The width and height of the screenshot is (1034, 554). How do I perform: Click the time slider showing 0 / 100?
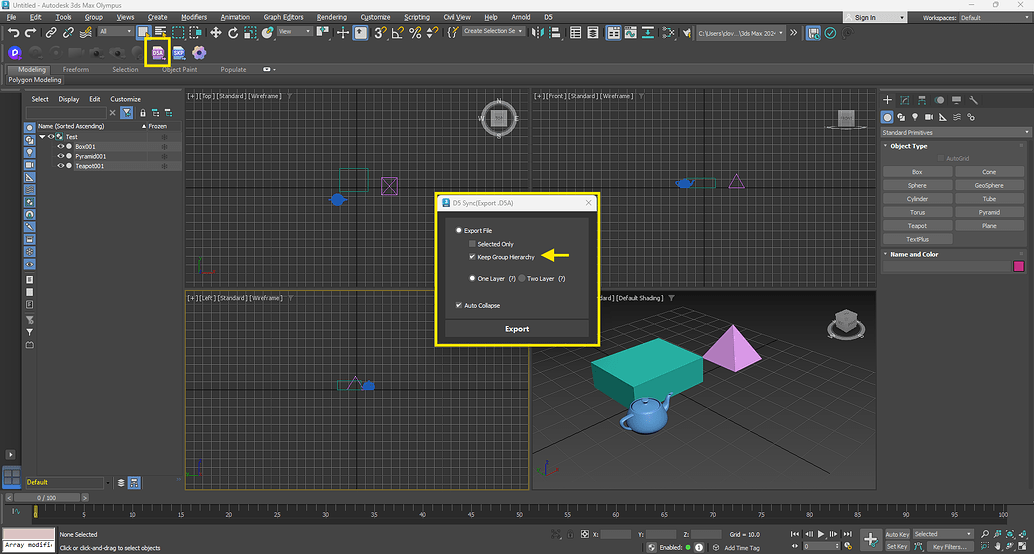click(x=46, y=497)
